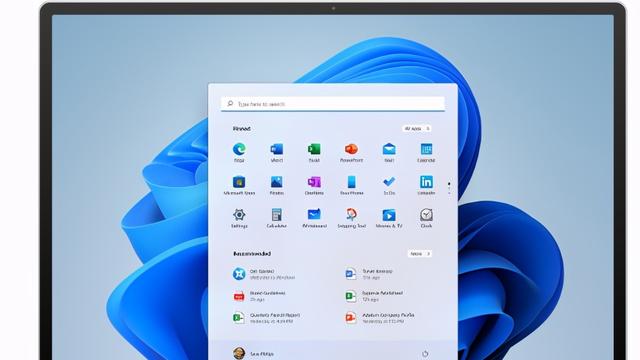
Task: Open the Get Started recommended item
Action: pyautogui.click(x=264, y=274)
